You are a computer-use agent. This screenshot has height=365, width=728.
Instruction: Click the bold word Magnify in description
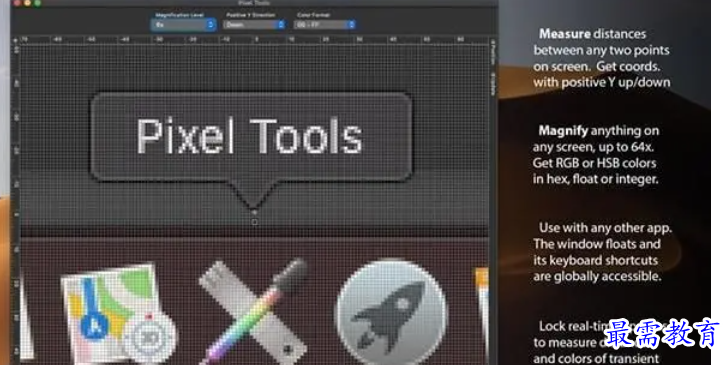click(563, 131)
